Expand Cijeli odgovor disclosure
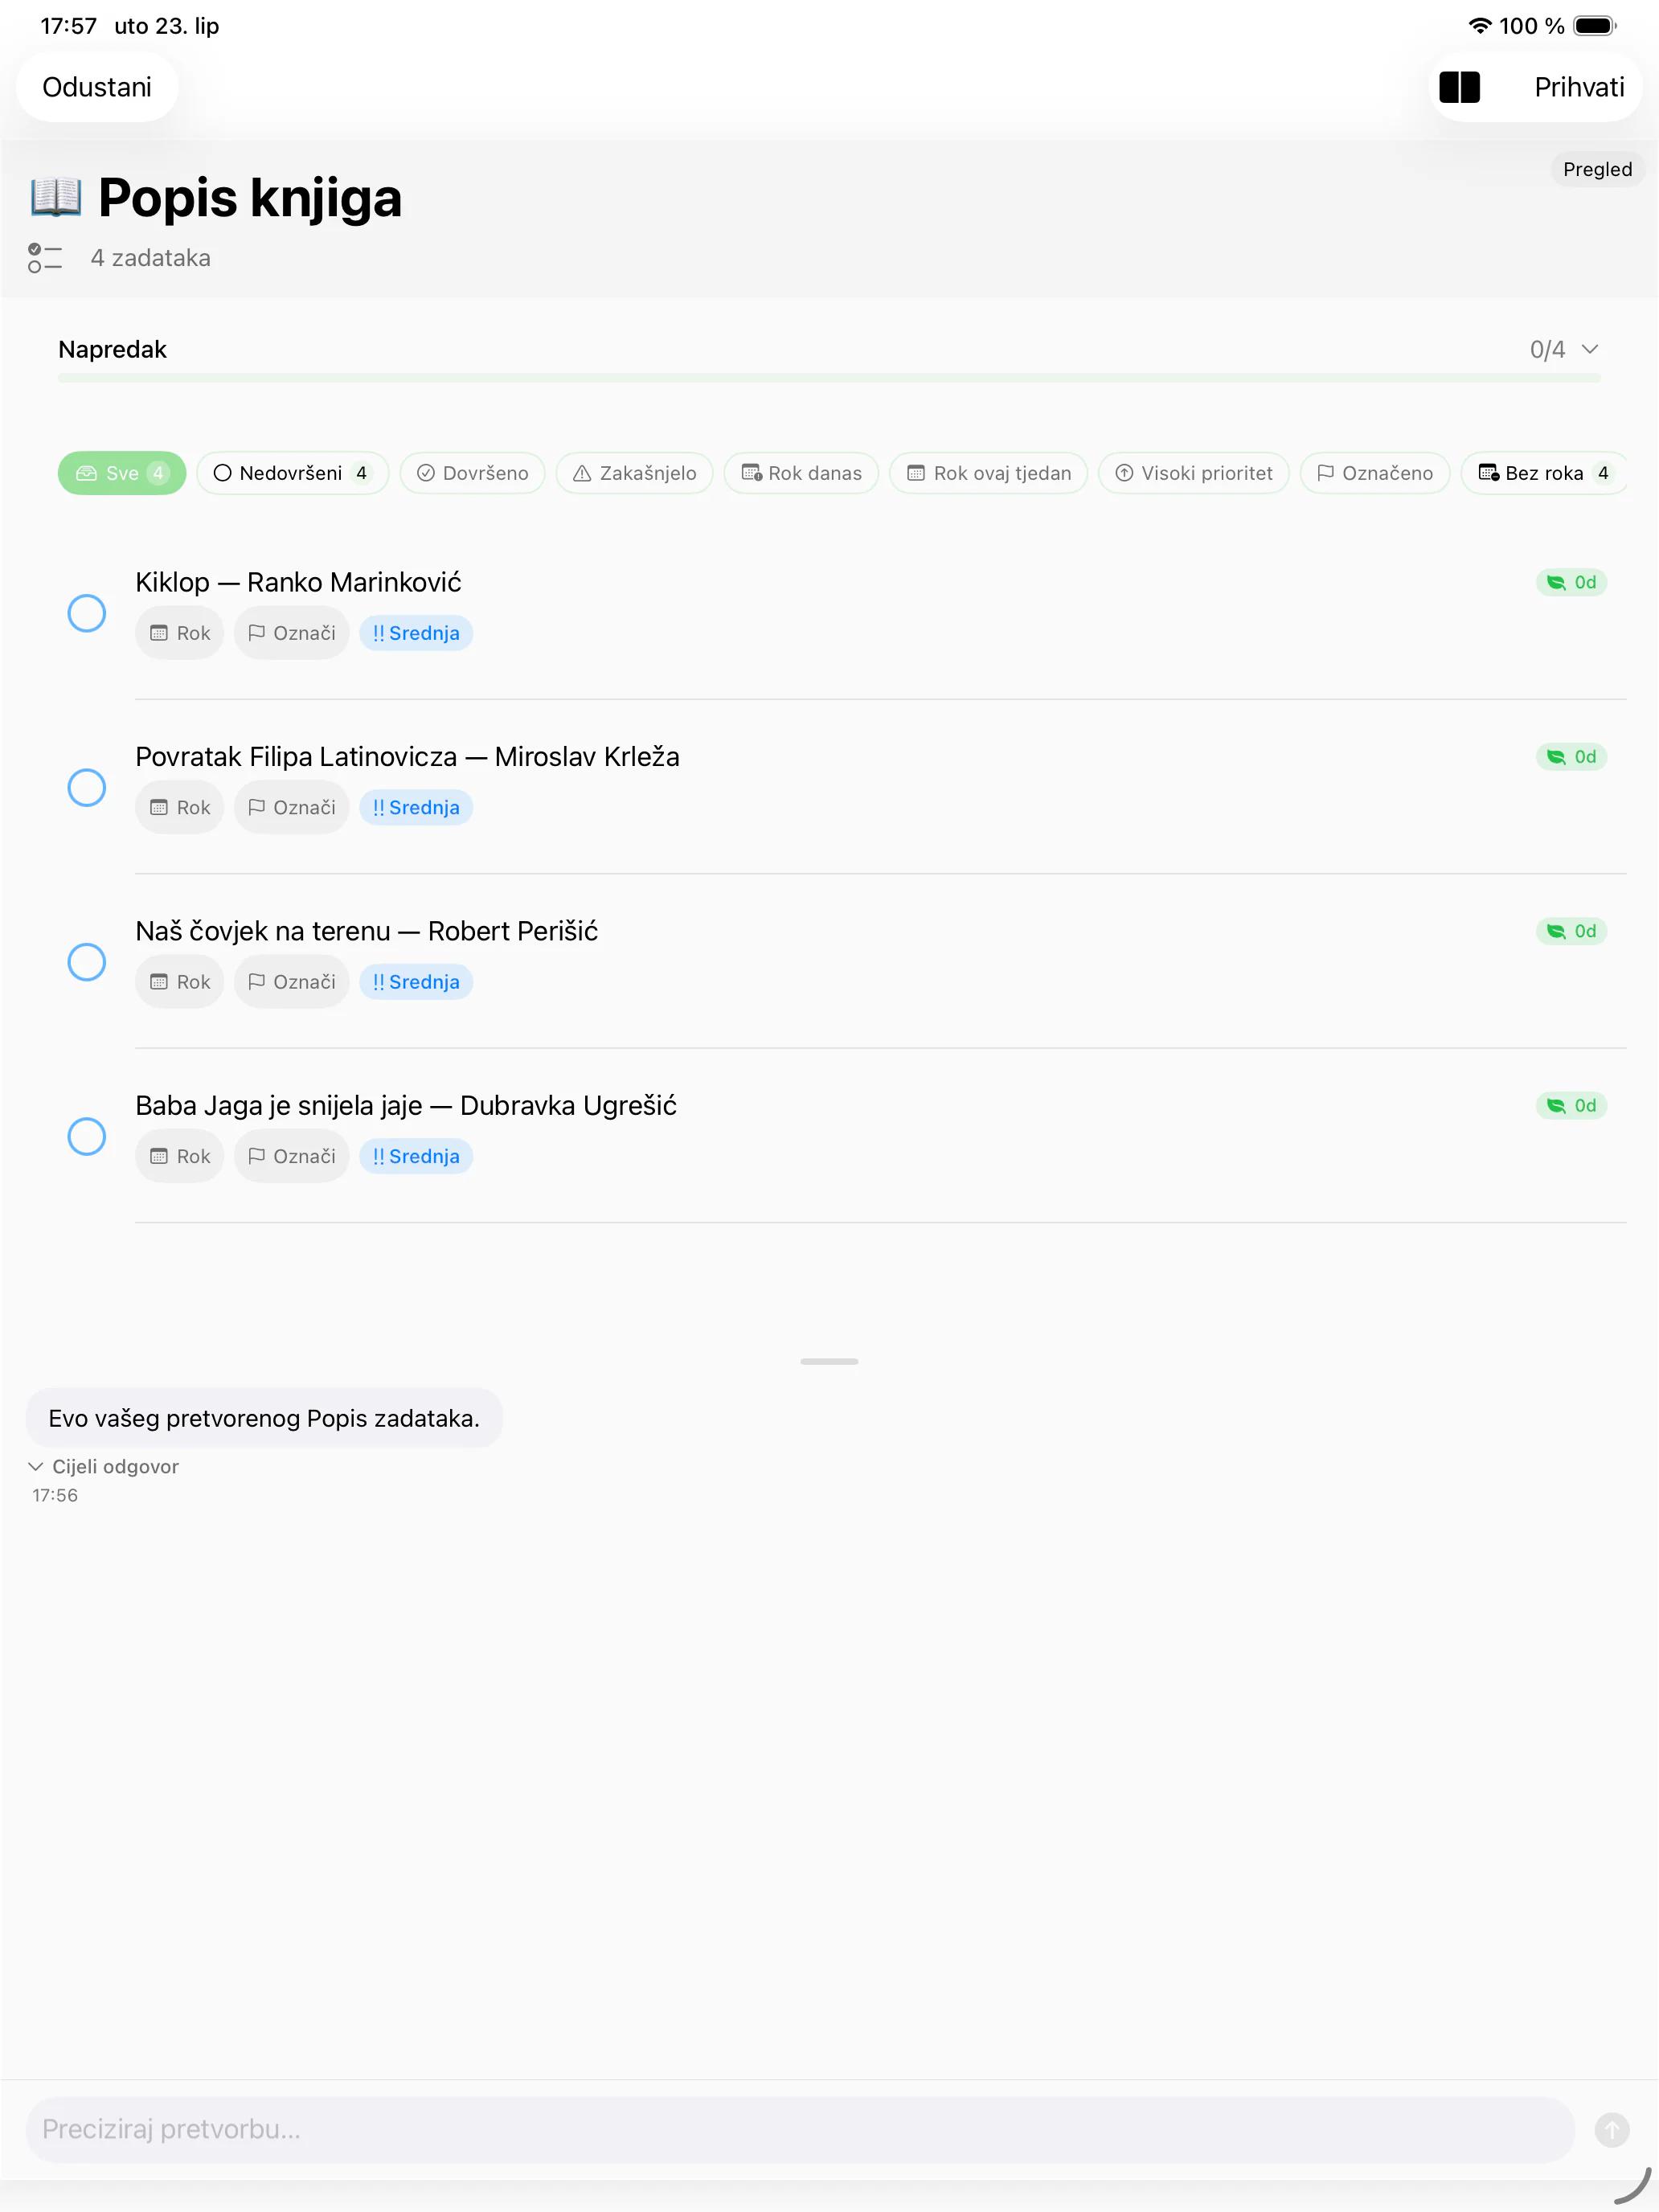This screenshot has height=2212, width=1659. [104, 1466]
